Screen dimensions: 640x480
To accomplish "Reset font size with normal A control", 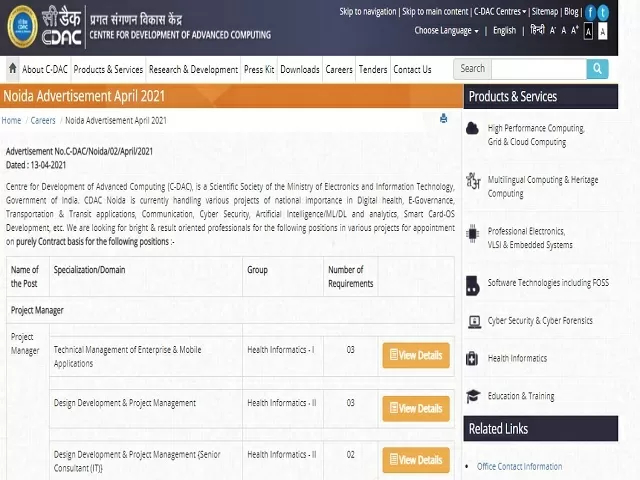I will click(x=564, y=30).
